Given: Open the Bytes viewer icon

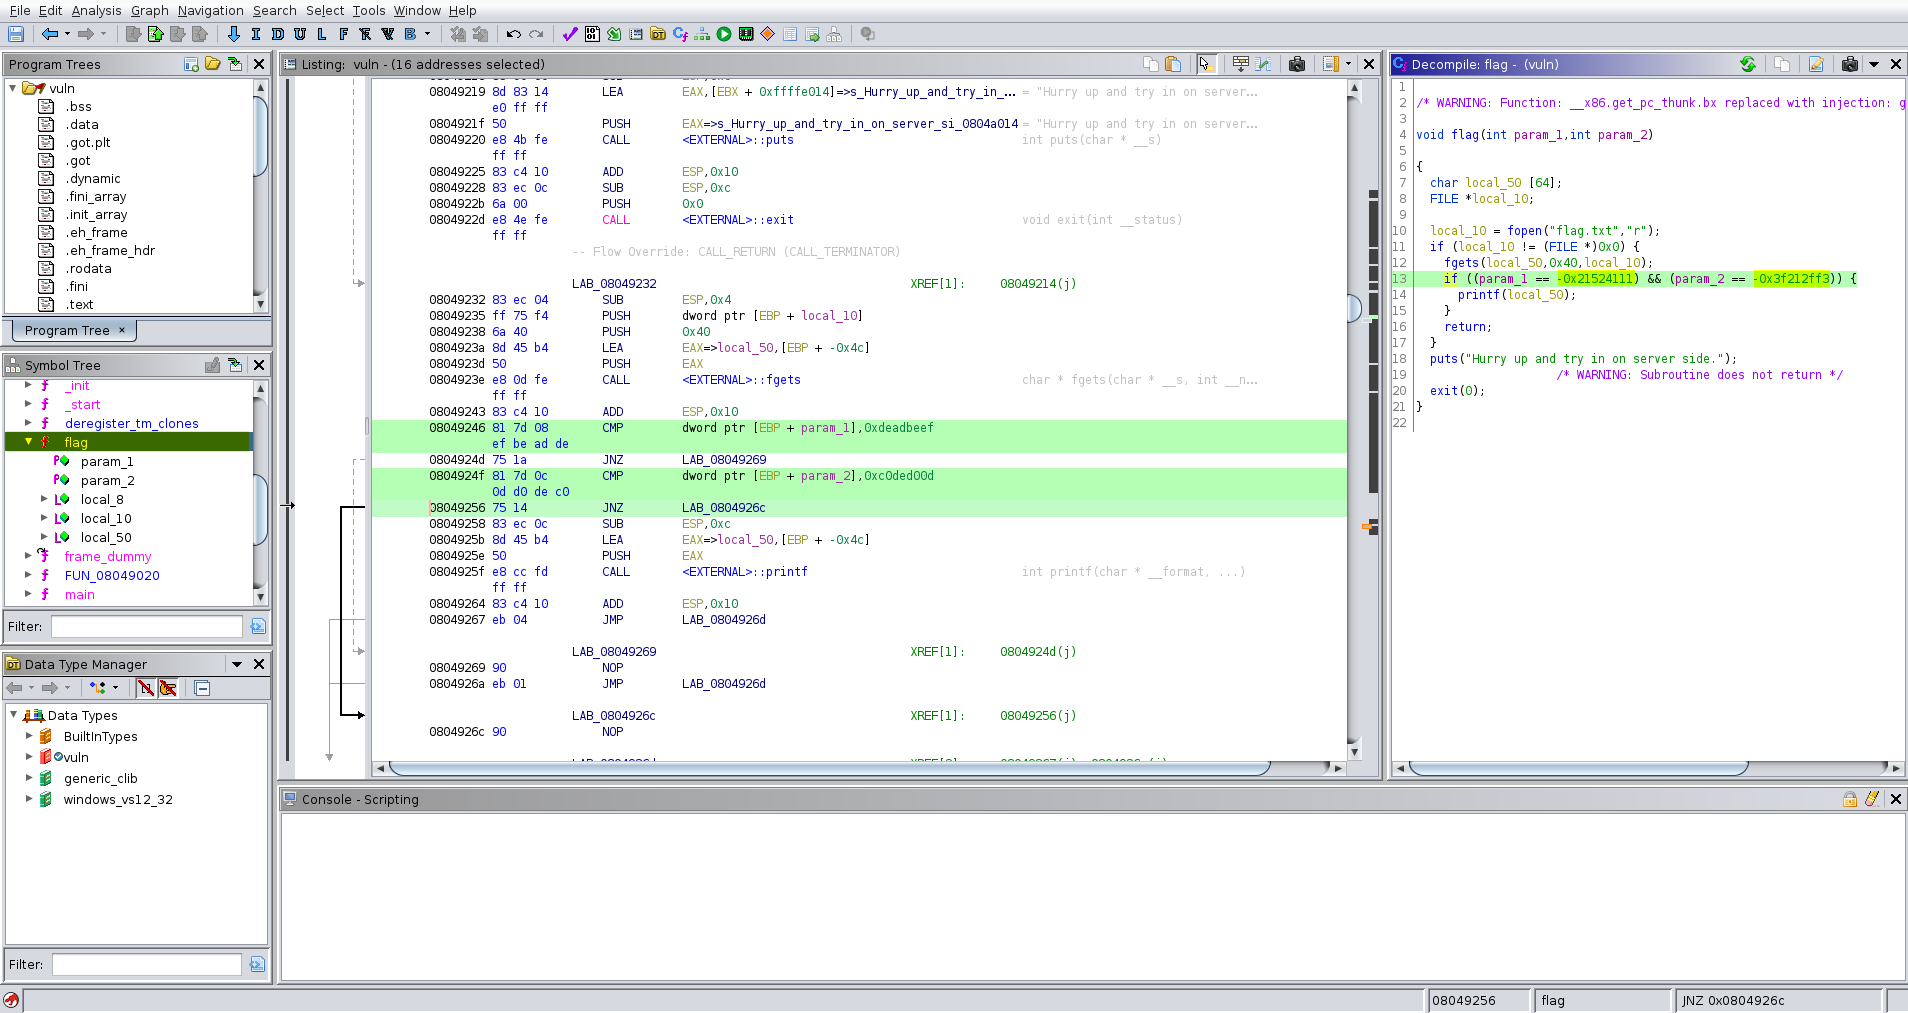Looking at the screenshot, I should [592, 34].
